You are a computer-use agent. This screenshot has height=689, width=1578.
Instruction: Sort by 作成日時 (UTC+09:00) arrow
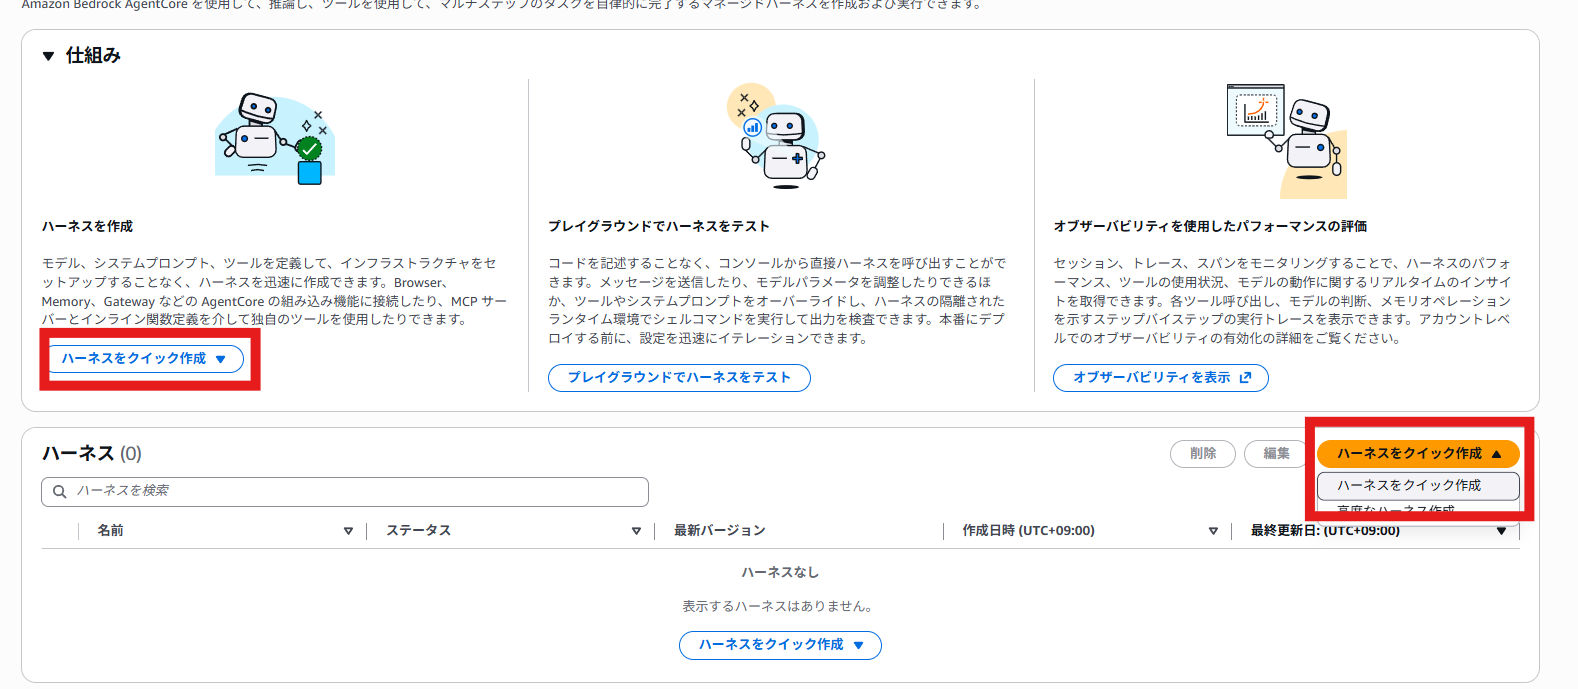[x=1213, y=531]
